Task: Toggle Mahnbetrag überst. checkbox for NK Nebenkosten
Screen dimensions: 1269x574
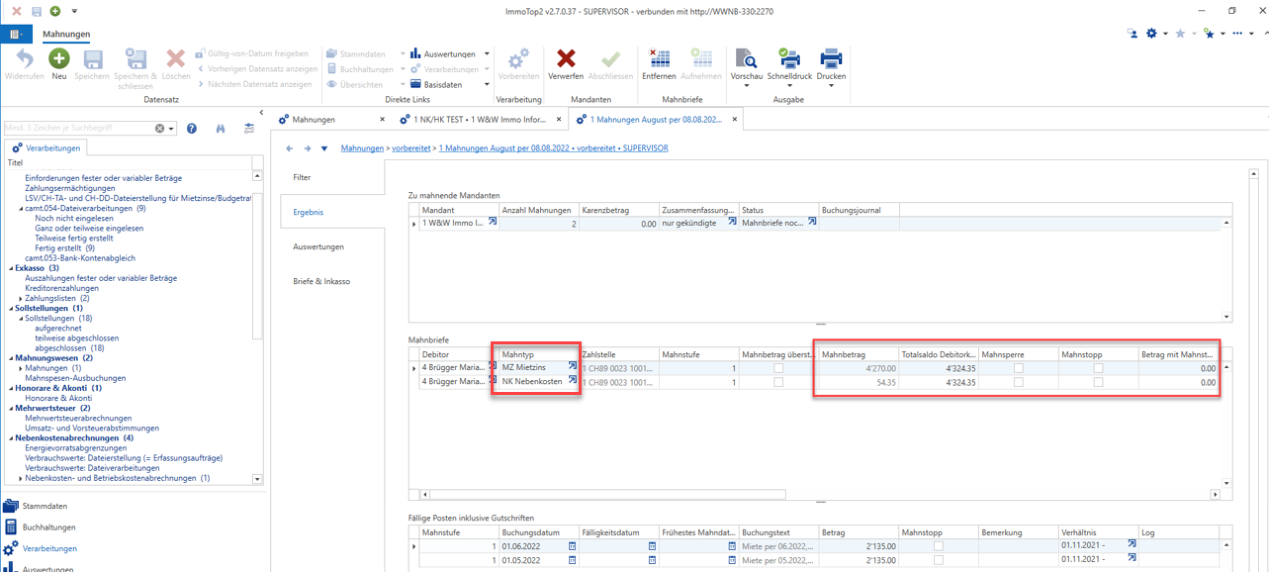Action: click(778, 382)
